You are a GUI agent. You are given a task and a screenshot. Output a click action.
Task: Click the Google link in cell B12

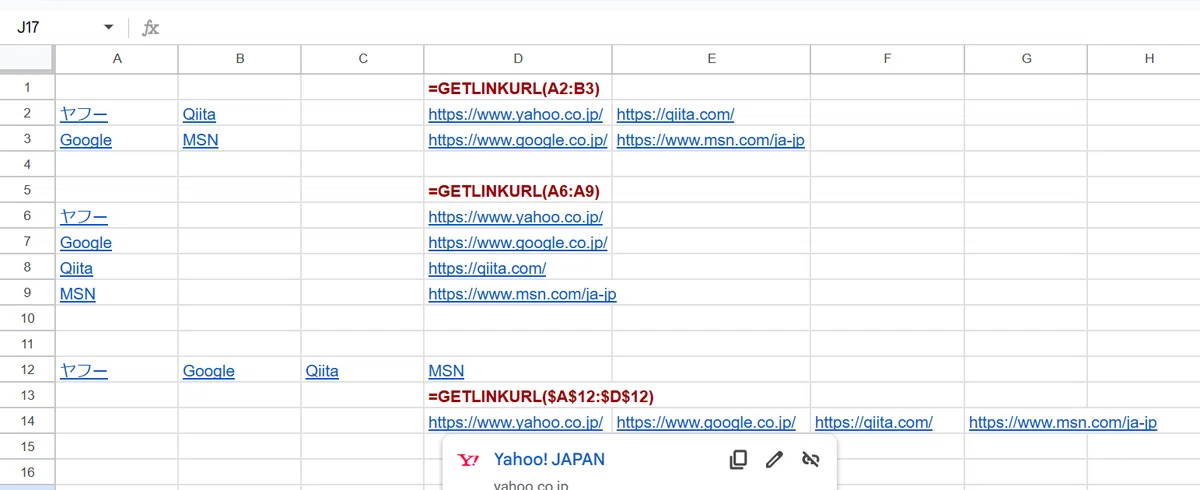click(x=209, y=371)
